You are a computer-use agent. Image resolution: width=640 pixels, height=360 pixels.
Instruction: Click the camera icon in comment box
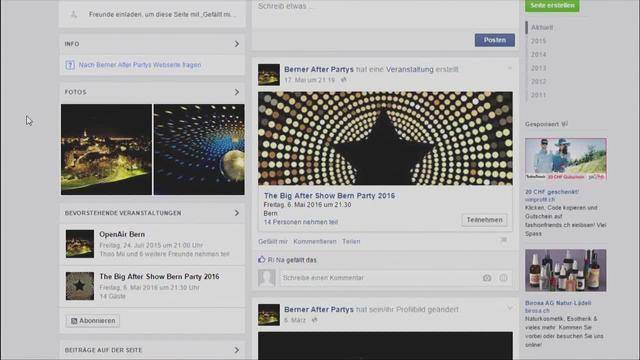coord(487,278)
